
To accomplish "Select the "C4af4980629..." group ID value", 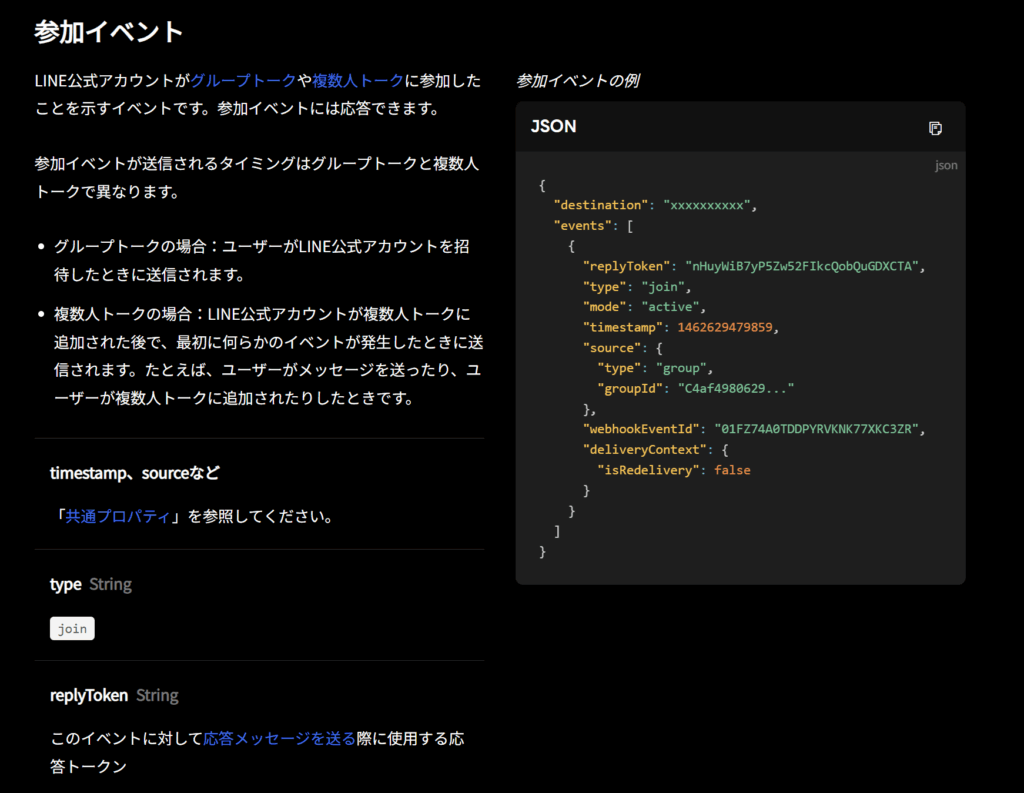I will [x=736, y=388].
